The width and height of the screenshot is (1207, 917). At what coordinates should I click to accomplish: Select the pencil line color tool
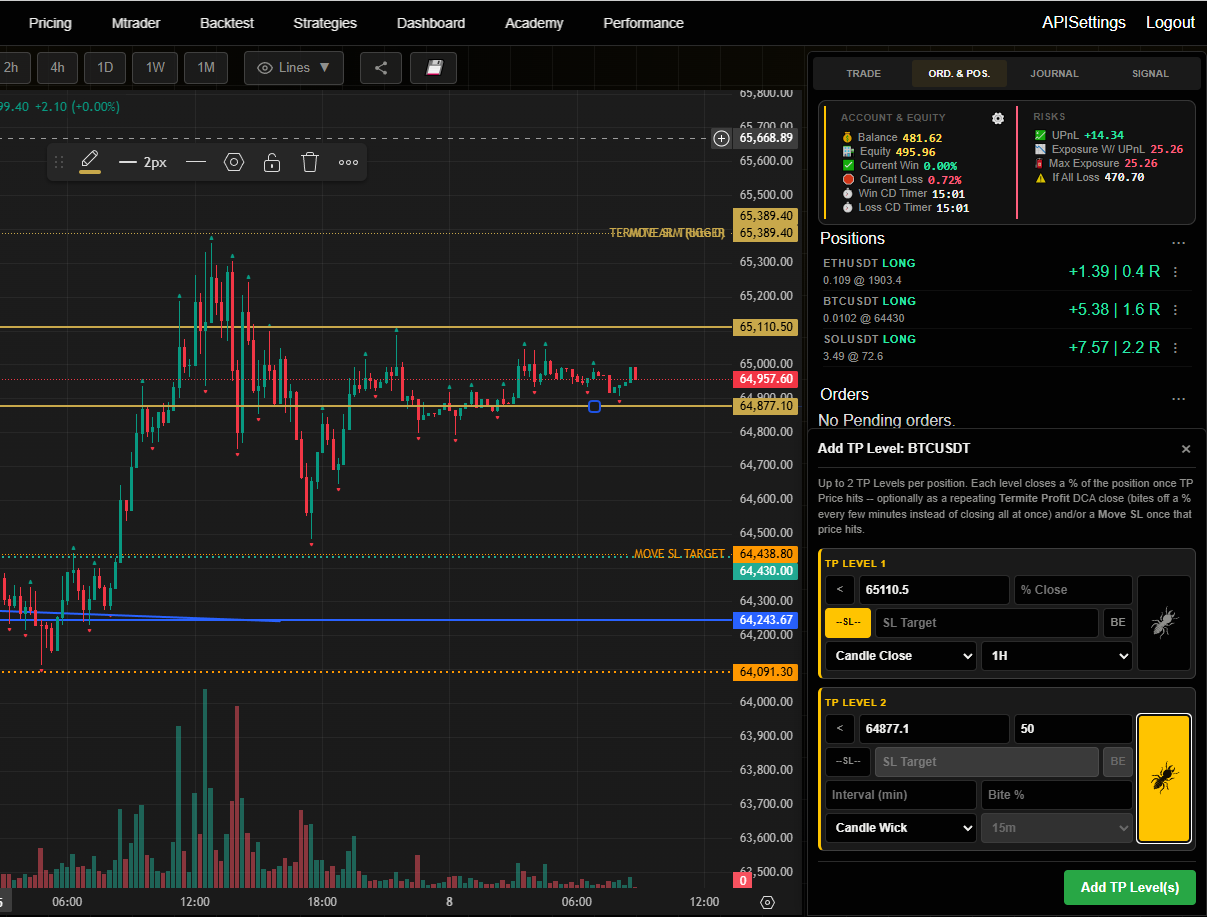[x=90, y=161]
